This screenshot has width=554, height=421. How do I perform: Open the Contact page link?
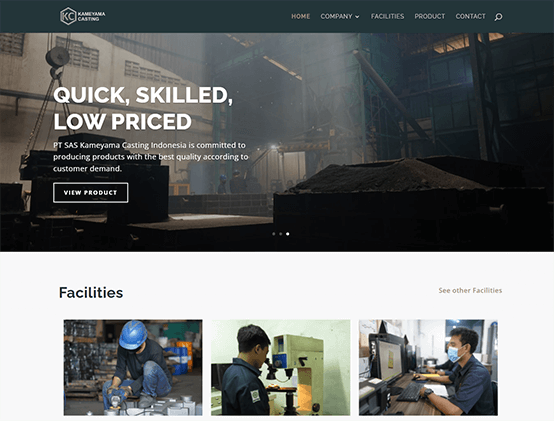tap(470, 16)
